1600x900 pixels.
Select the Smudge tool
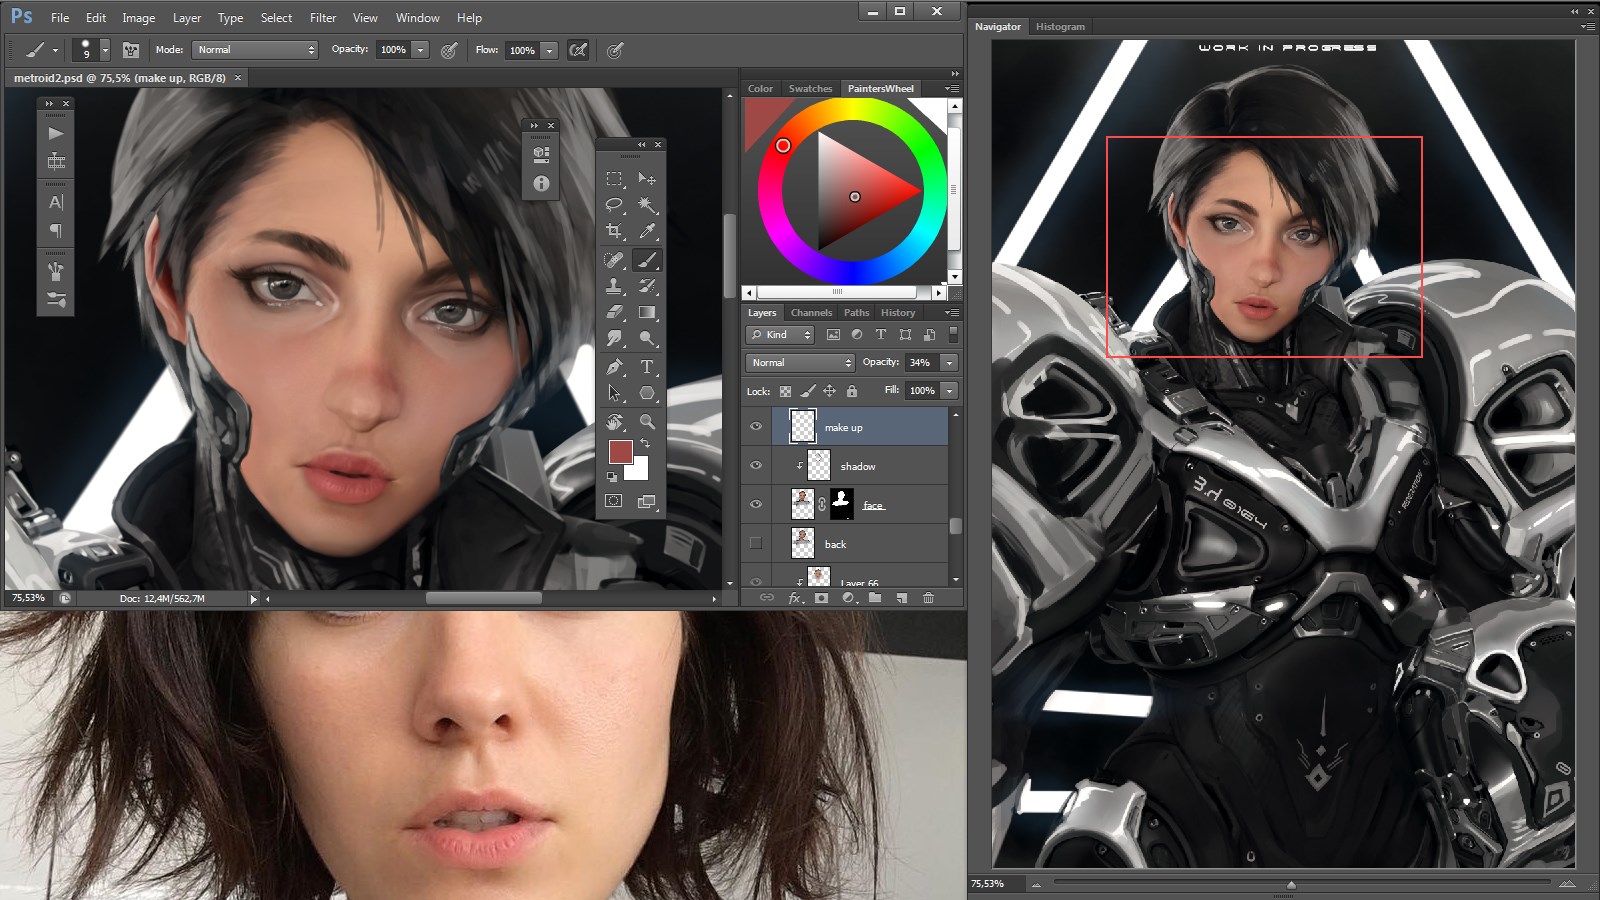[615, 338]
